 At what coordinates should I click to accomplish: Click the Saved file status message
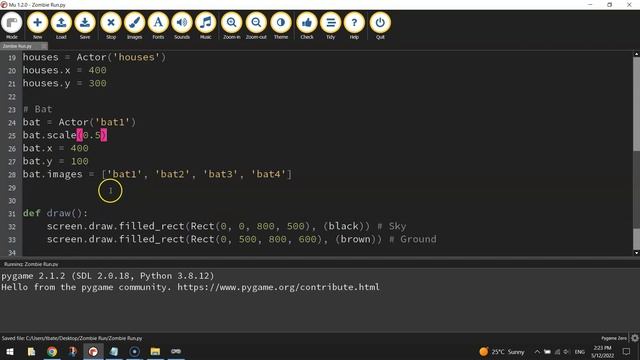pyautogui.click(x=72, y=338)
